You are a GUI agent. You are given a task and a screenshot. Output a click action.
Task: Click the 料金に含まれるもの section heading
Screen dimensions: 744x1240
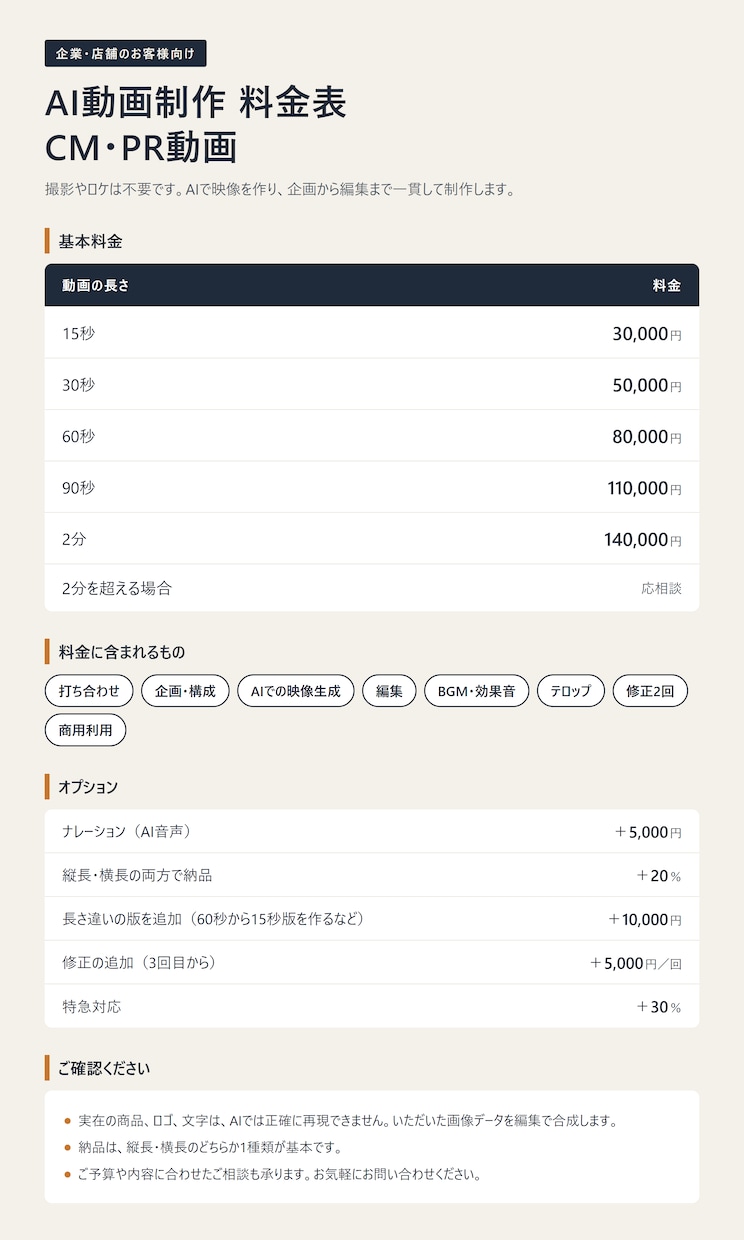click(x=122, y=652)
